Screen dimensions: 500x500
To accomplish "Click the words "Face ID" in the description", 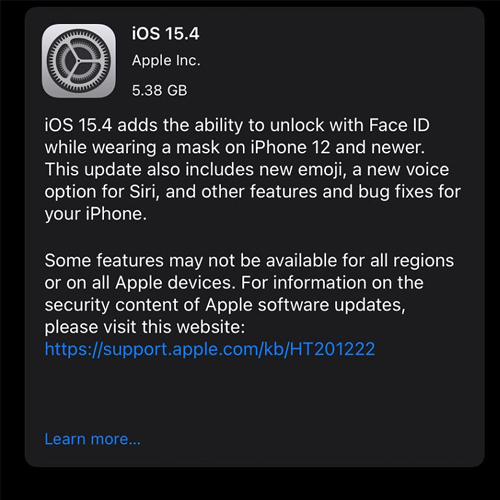I will (x=399, y=125).
